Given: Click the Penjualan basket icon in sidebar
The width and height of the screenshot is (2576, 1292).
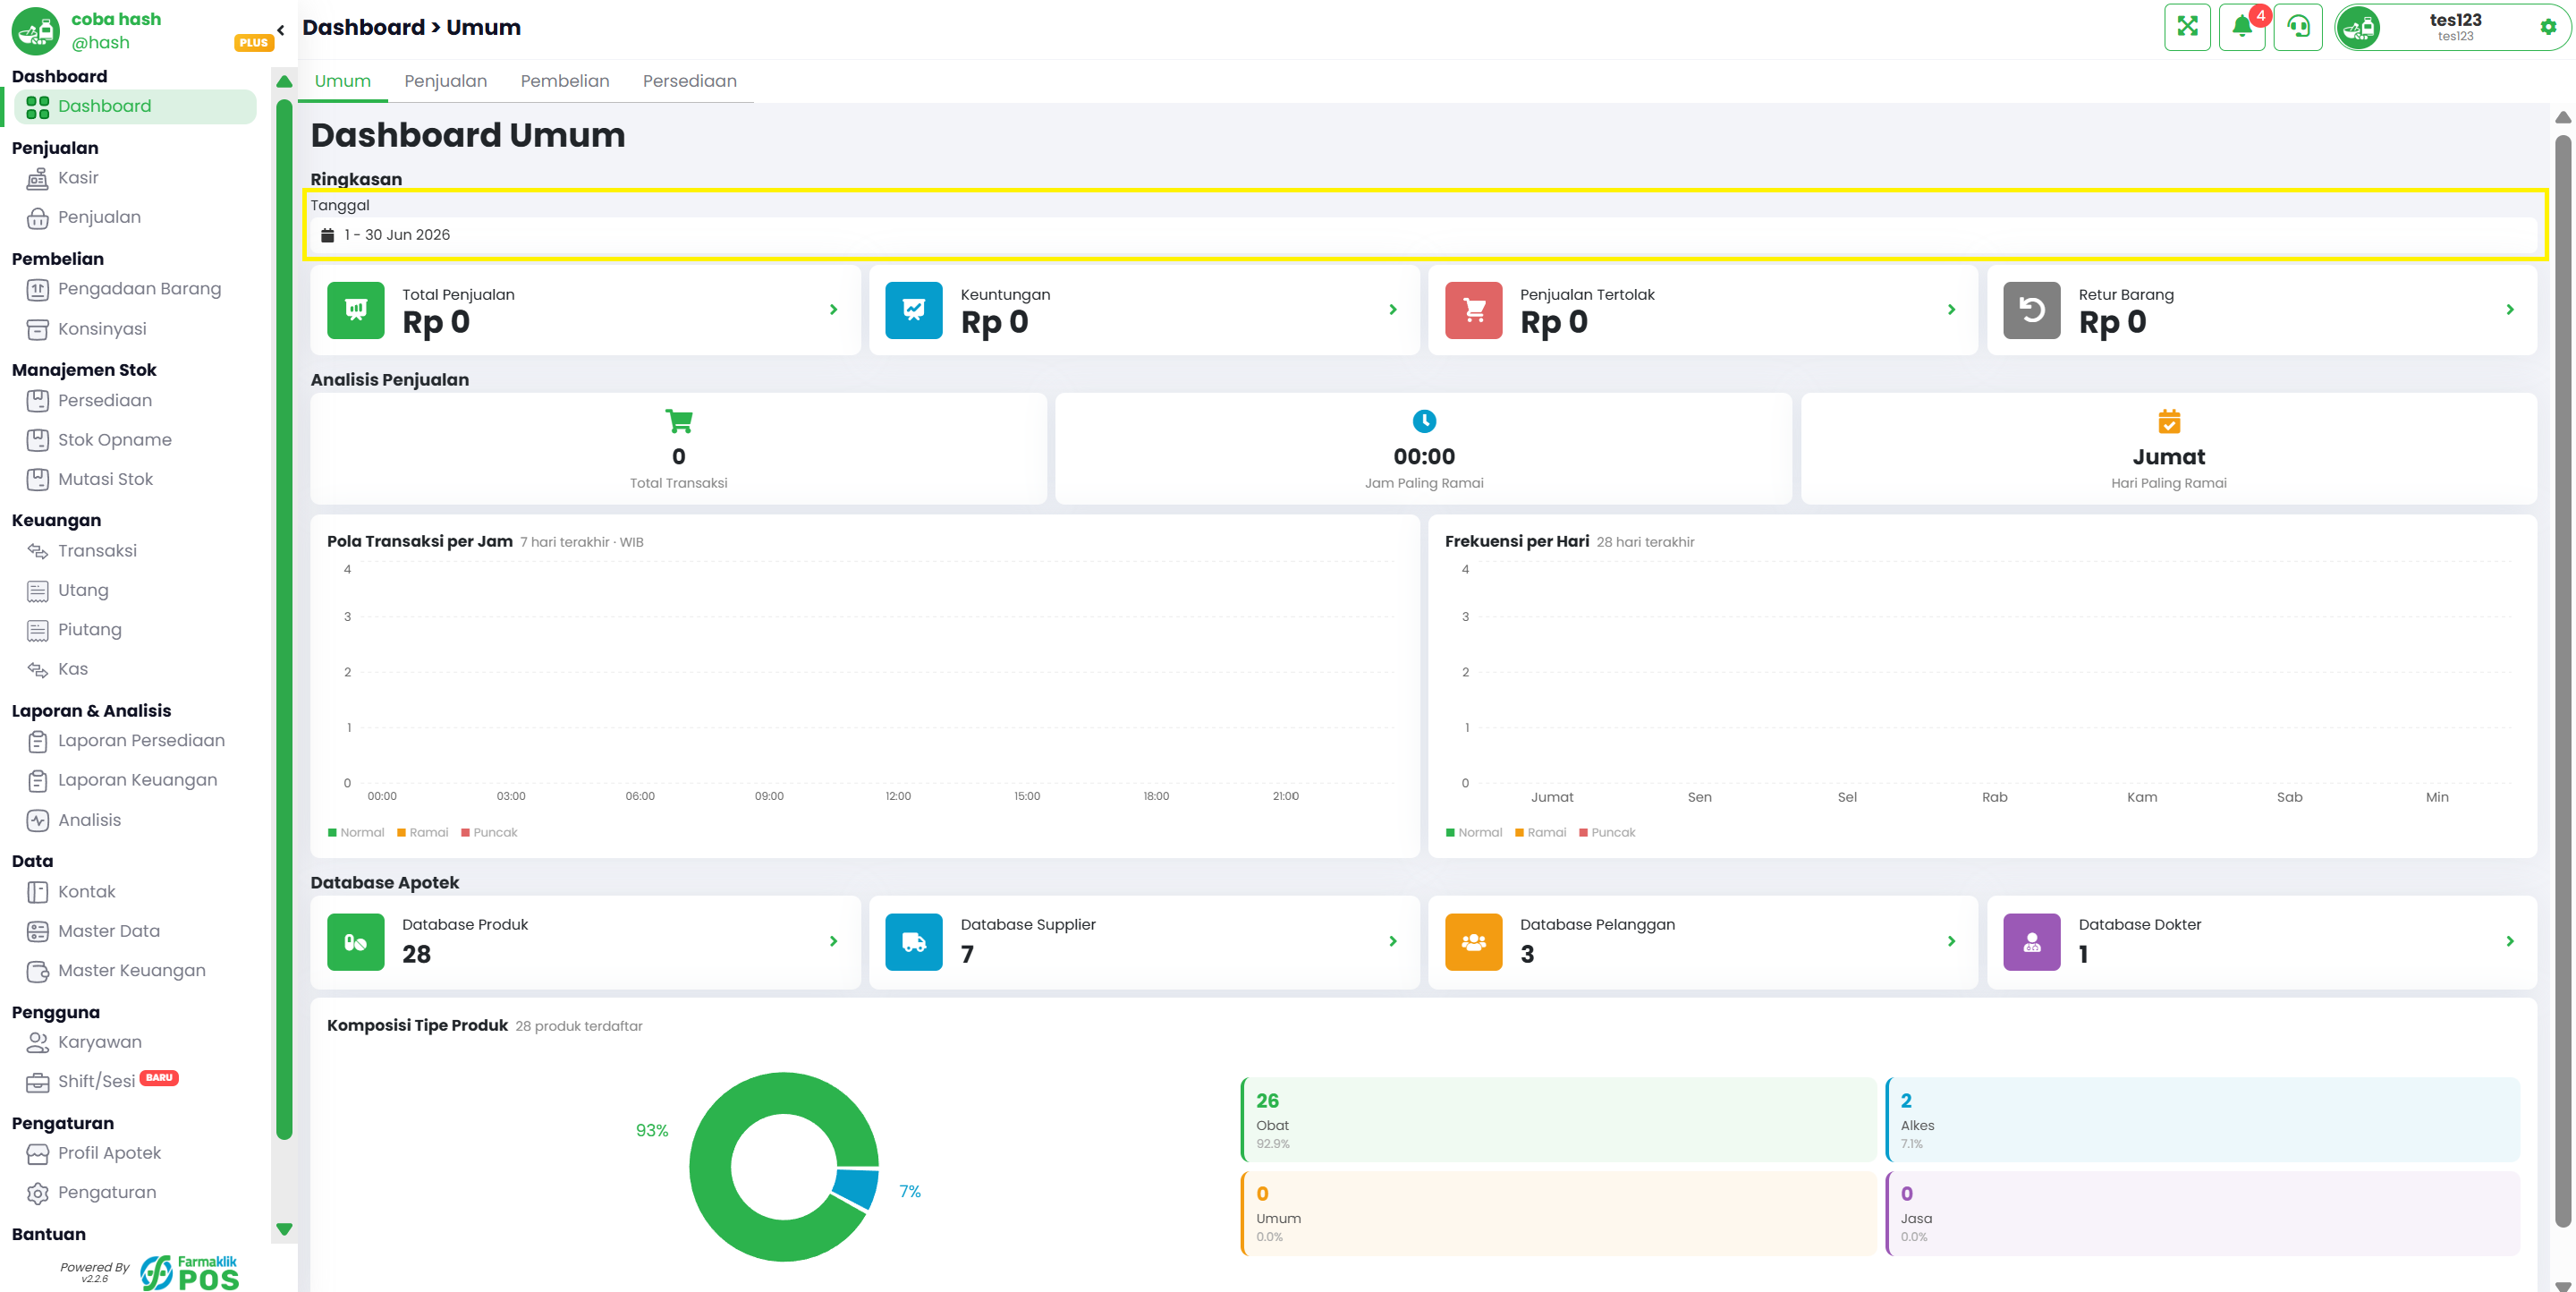Looking at the screenshot, I should (37, 218).
